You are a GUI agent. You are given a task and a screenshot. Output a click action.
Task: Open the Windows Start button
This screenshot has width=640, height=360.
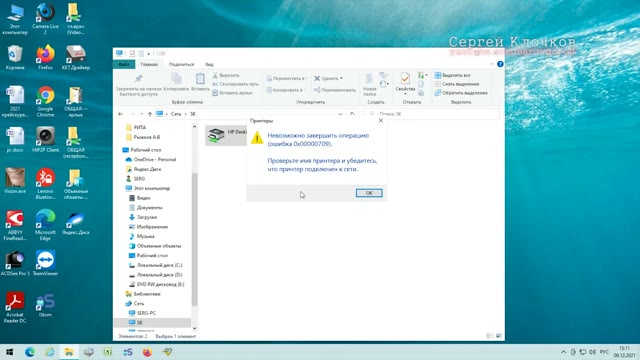pyautogui.click(x=9, y=352)
